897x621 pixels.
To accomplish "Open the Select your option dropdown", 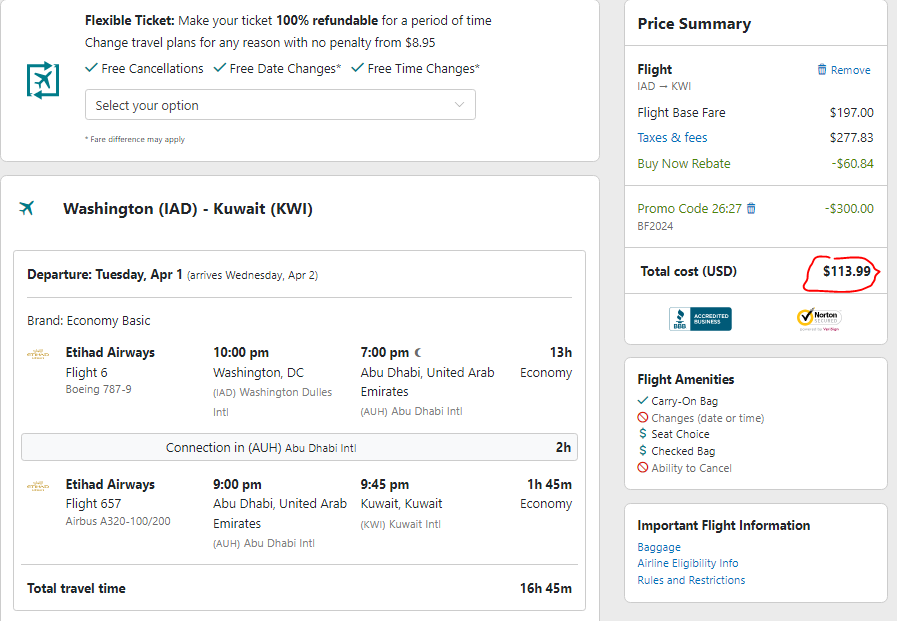I will 280,105.
